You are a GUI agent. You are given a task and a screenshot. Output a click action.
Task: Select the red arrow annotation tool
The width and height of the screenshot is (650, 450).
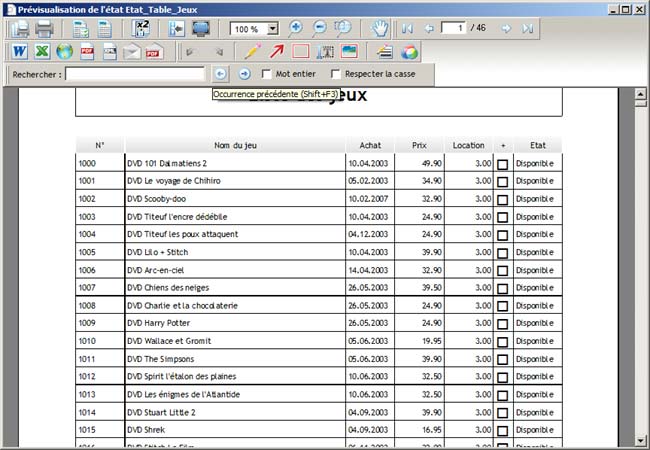[x=277, y=52]
